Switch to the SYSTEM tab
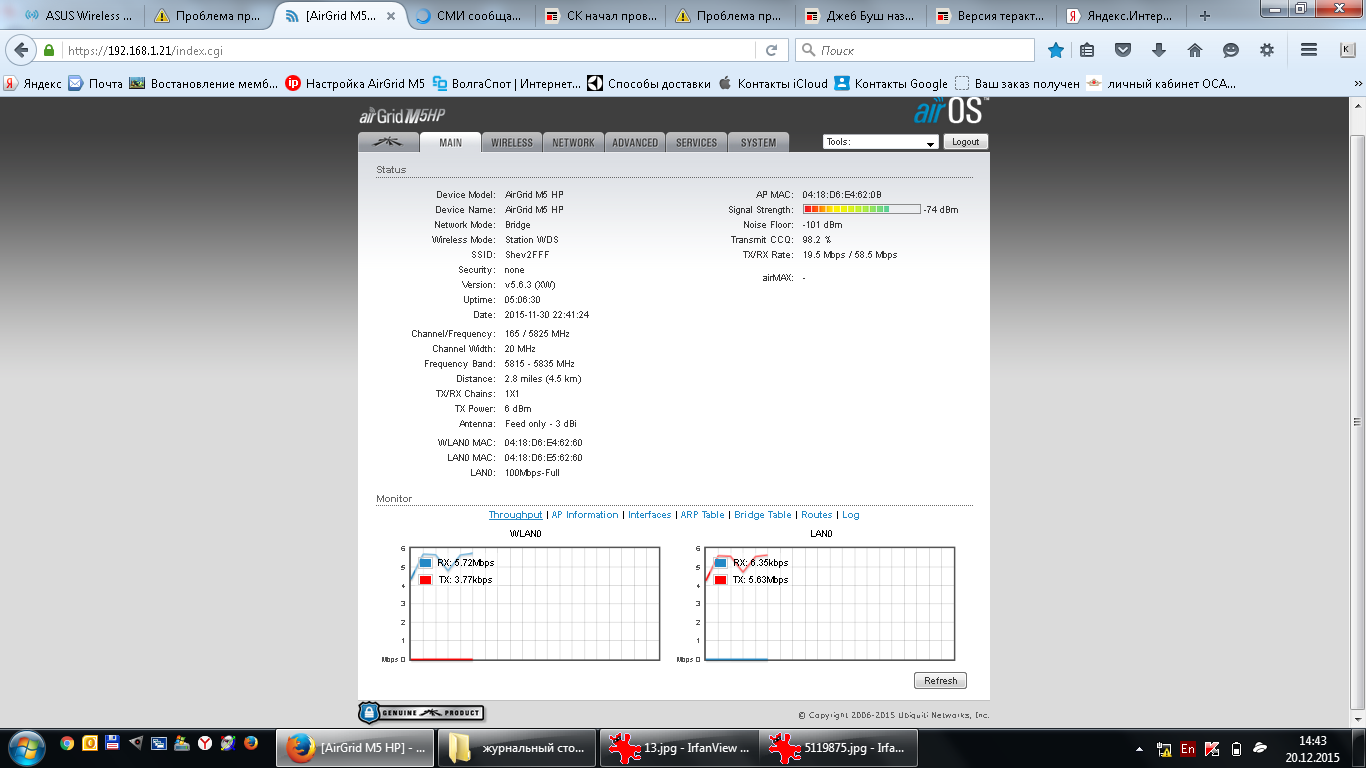This screenshot has height=768, width=1366. pos(758,142)
